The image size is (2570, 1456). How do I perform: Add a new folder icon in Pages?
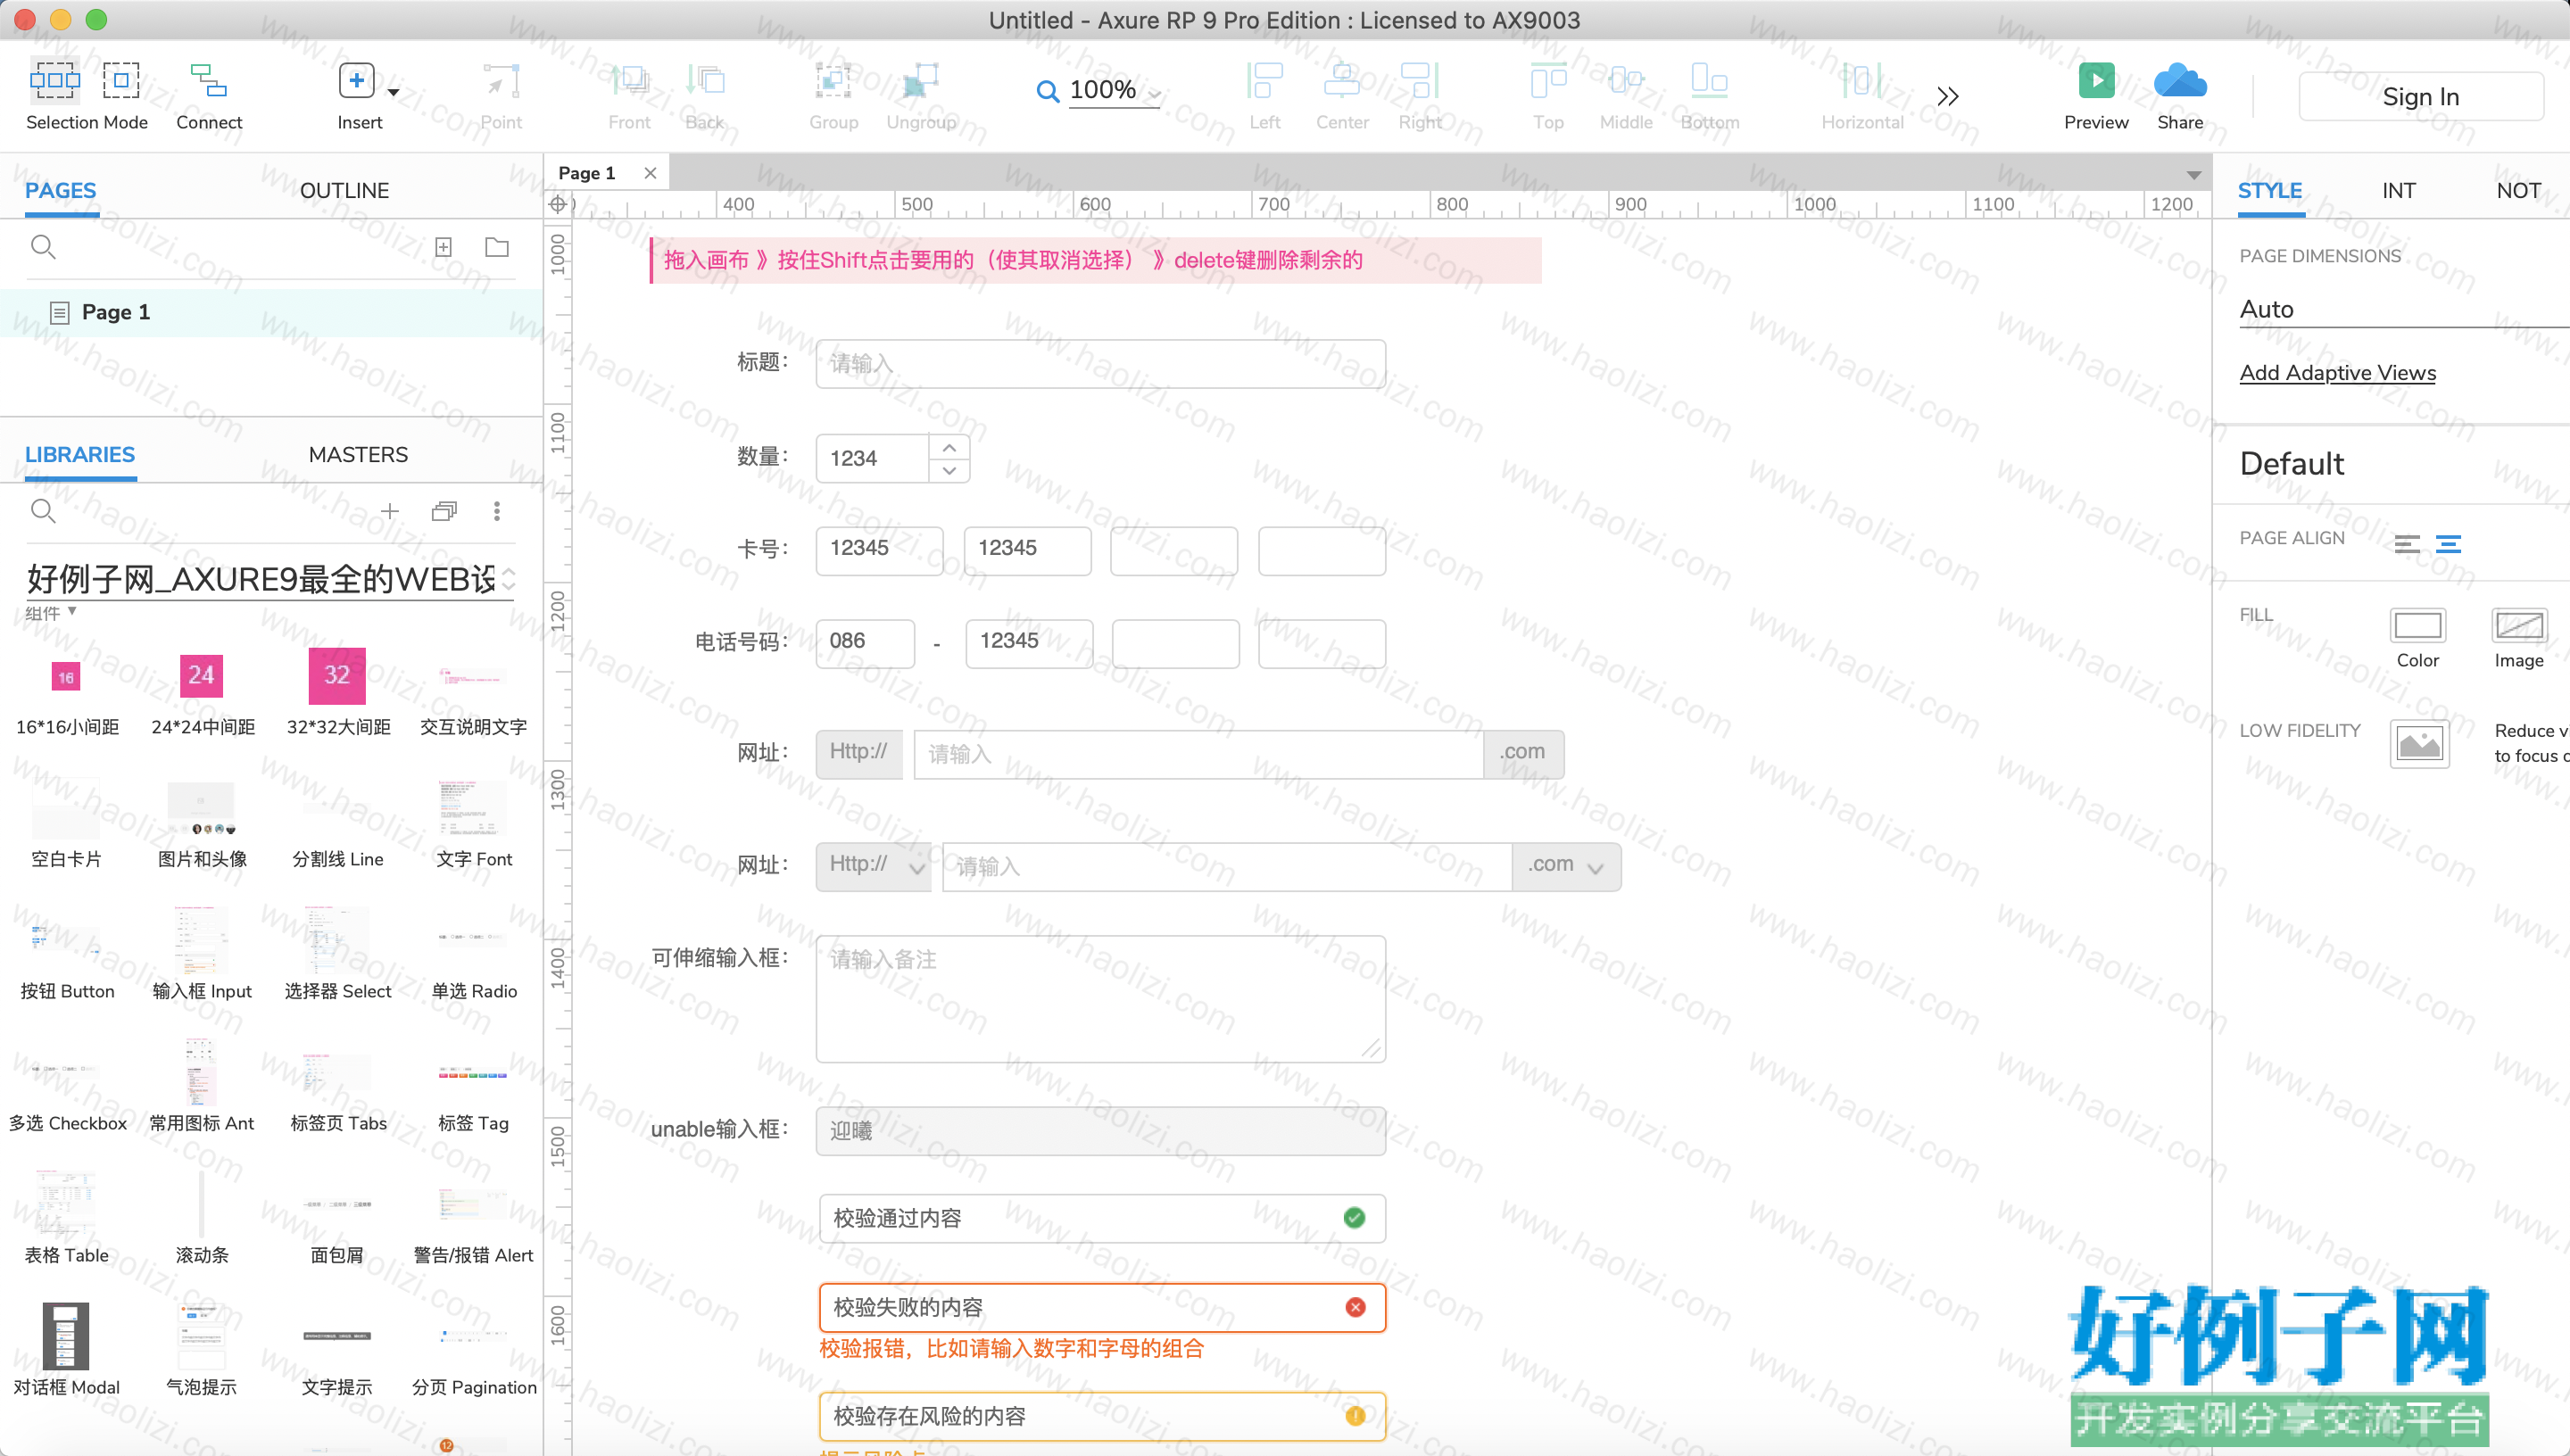click(x=497, y=247)
